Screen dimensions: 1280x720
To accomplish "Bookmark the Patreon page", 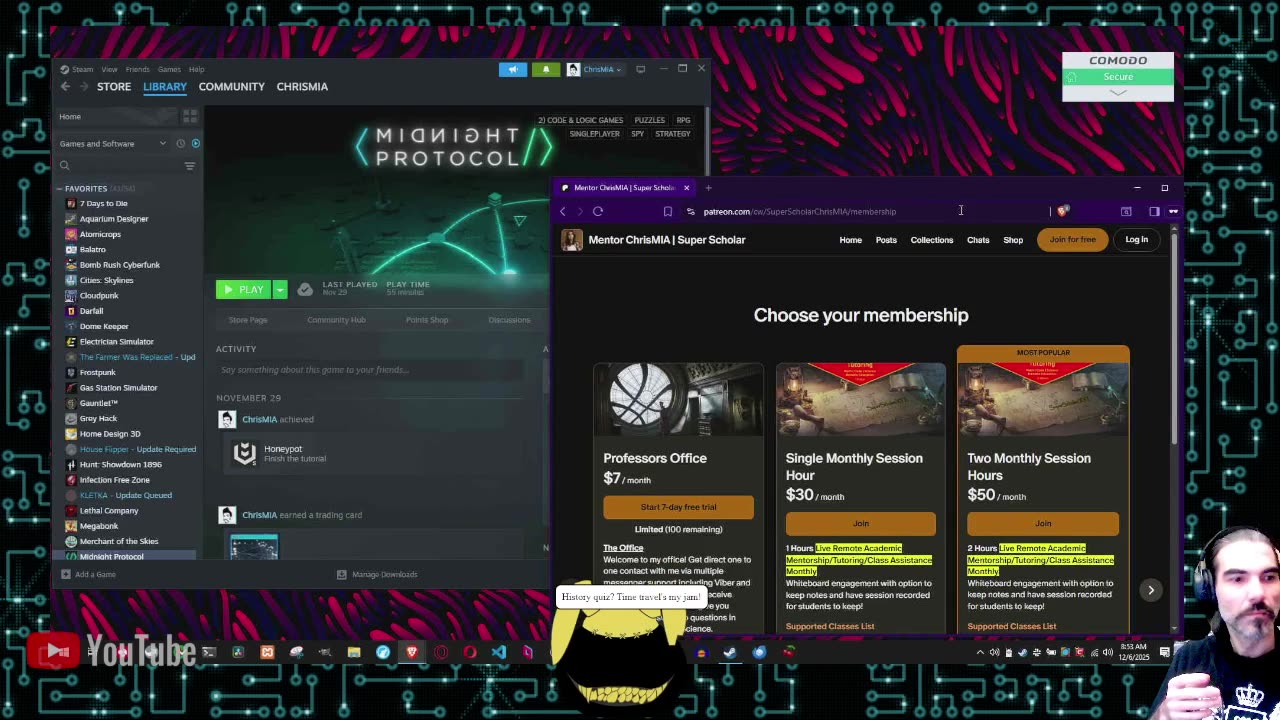I will point(668,211).
